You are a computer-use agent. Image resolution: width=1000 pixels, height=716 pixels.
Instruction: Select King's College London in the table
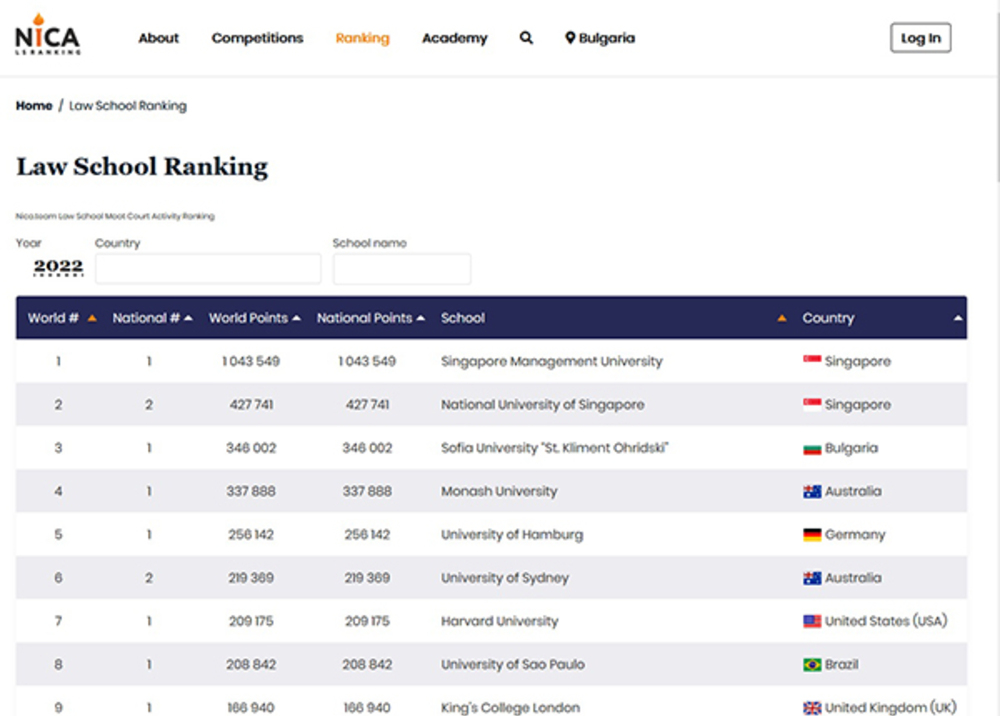coord(510,708)
